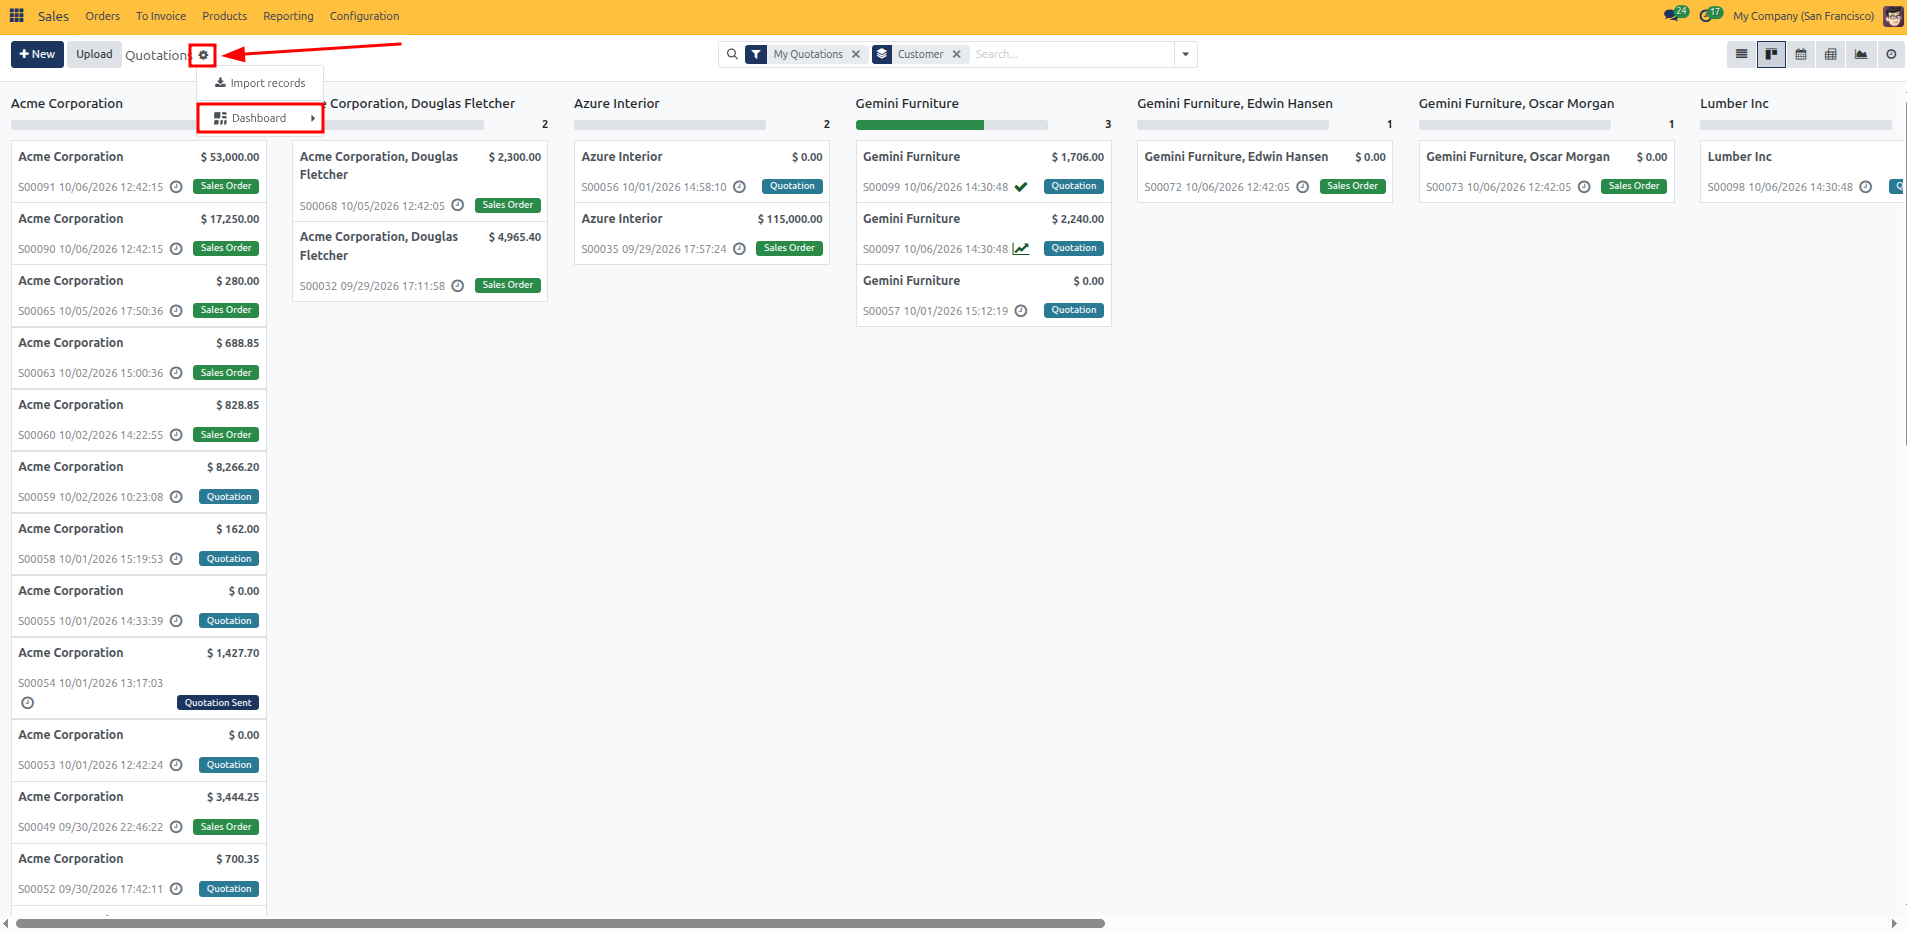Toggle the search options dropdown arrow
This screenshot has height=931, width=1907.
point(1185,54)
